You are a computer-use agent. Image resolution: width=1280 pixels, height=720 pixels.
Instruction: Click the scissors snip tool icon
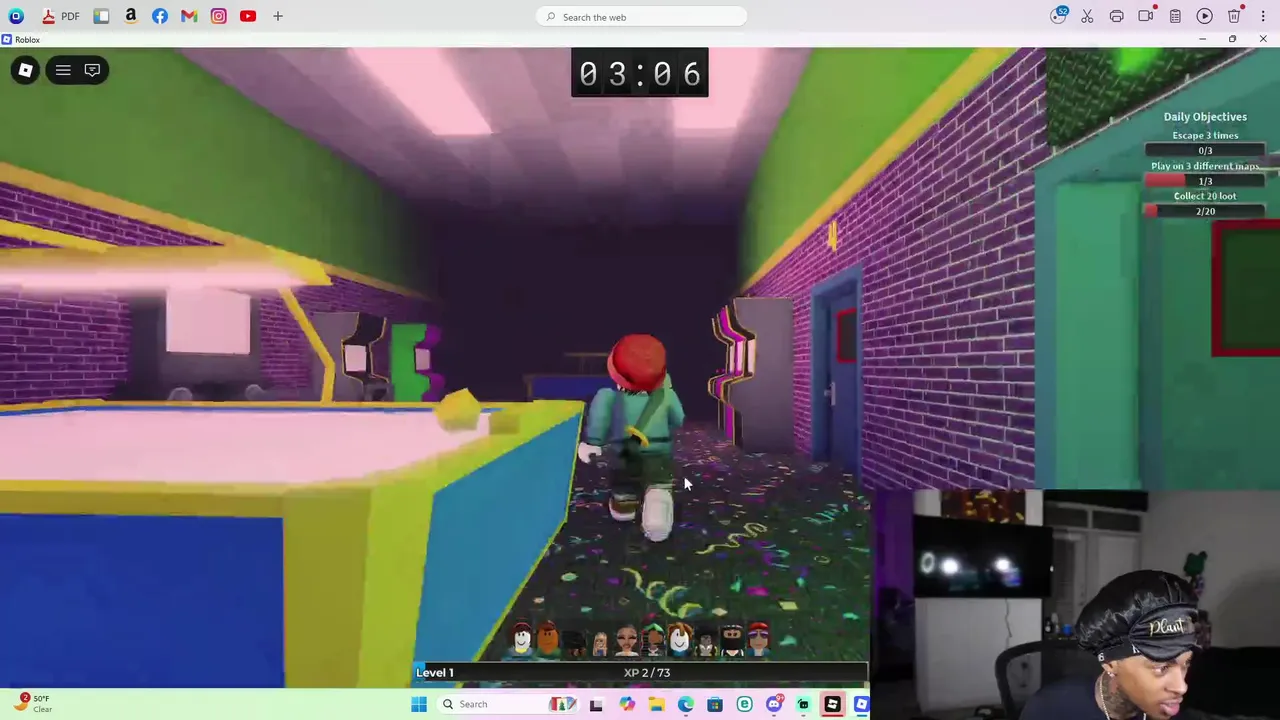[x=1087, y=16]
